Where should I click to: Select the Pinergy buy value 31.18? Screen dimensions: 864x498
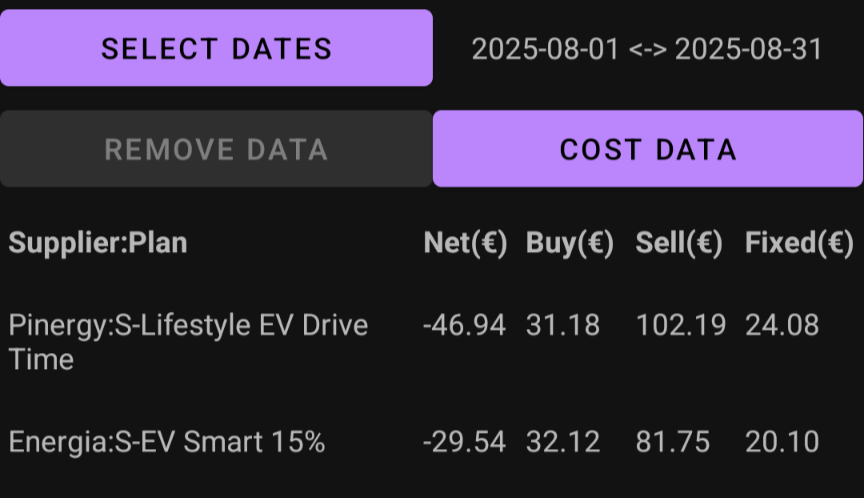[563, 325]
